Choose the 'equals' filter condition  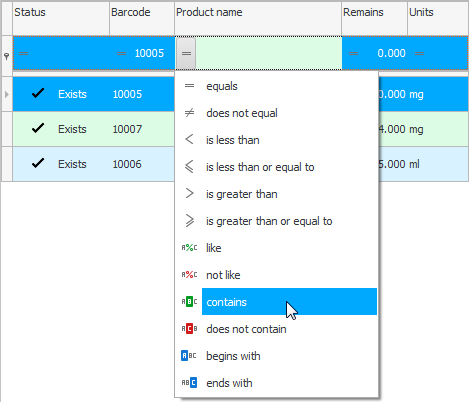[276, 86]
